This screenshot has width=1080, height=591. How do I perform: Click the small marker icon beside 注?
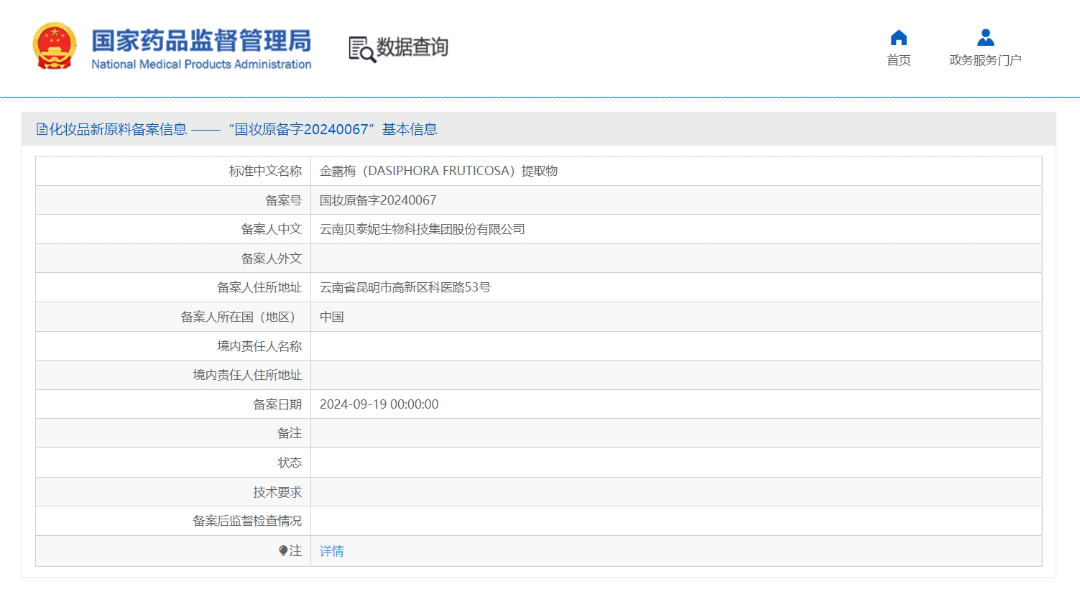tap(283, 551)
